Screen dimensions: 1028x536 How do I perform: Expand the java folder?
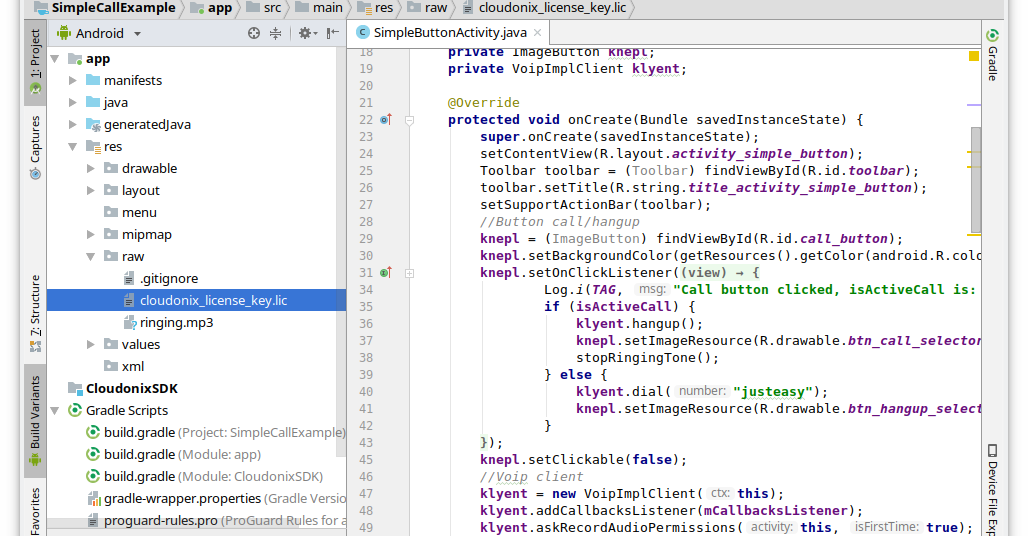pos(73,103)
